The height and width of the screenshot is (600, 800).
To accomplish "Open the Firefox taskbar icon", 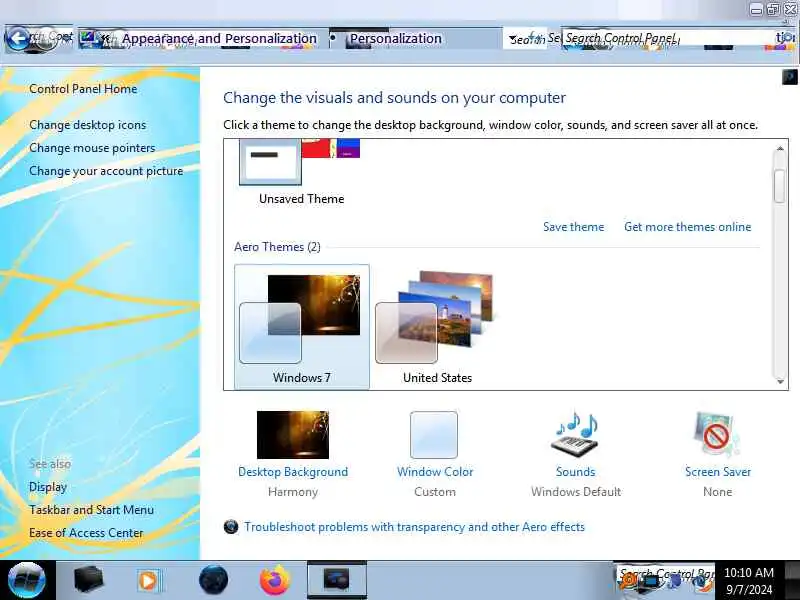I will click(274, 580).
